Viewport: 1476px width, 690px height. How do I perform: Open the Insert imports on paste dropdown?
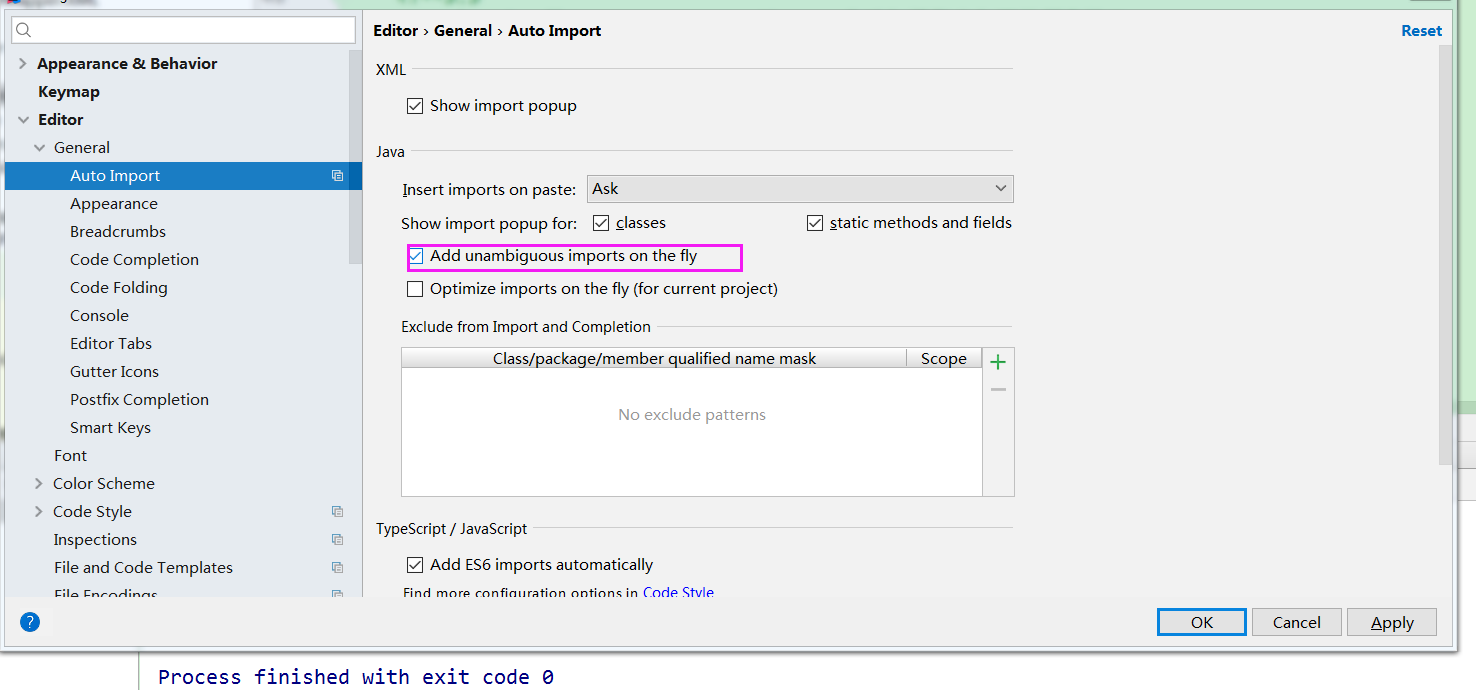tap(800, 189)
